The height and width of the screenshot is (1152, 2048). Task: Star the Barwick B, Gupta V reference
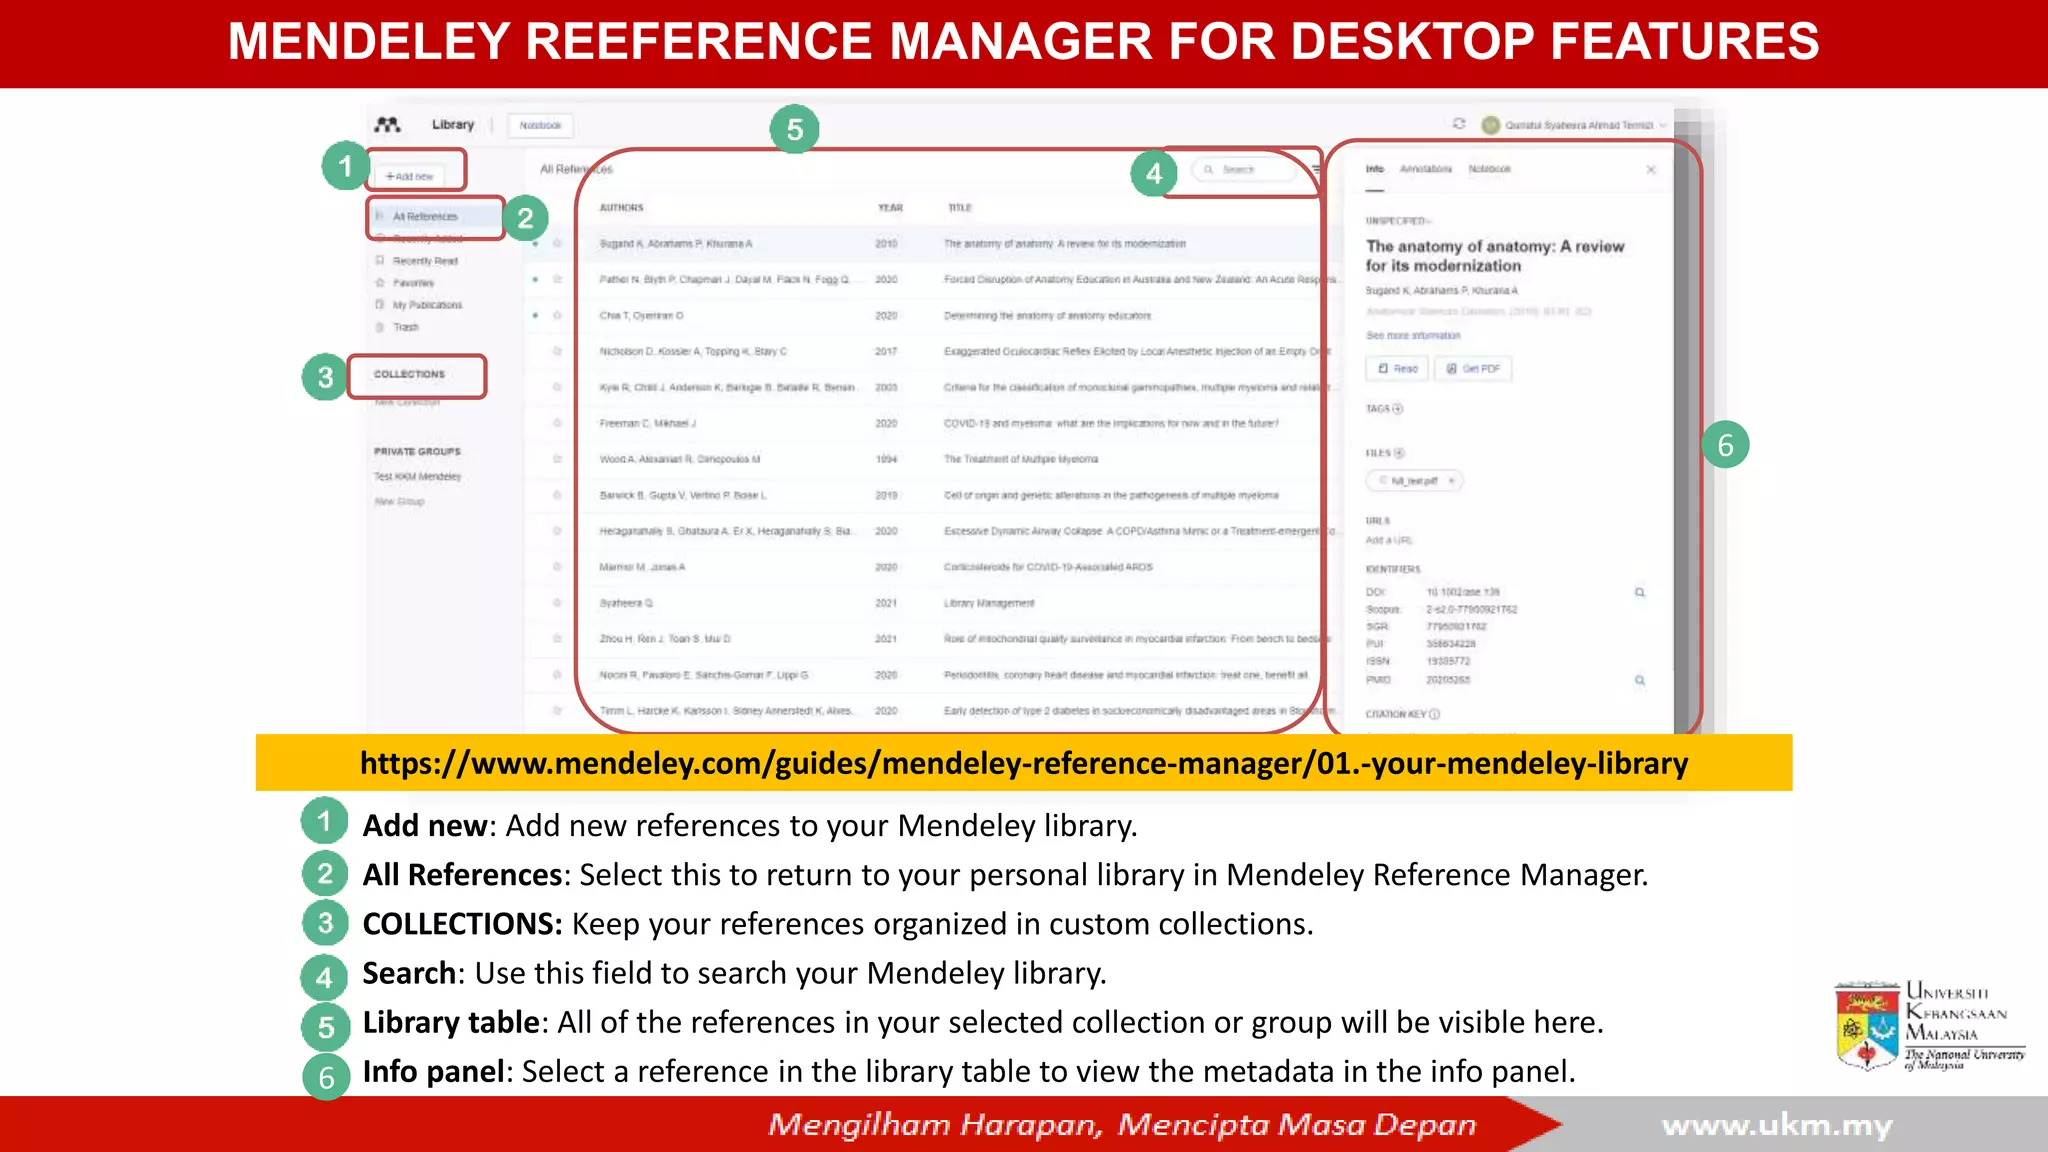558,495
